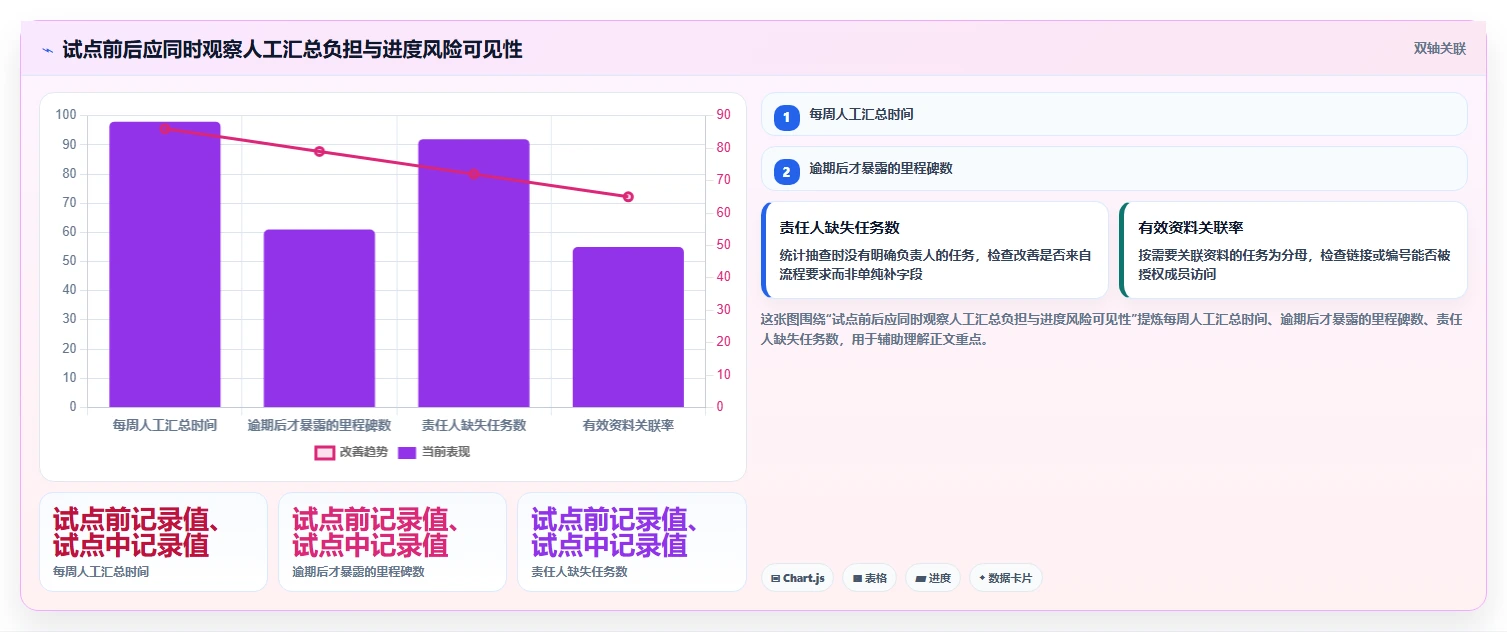
Task: Click the trend line point above 有效资料关联率
Action: 628,197
